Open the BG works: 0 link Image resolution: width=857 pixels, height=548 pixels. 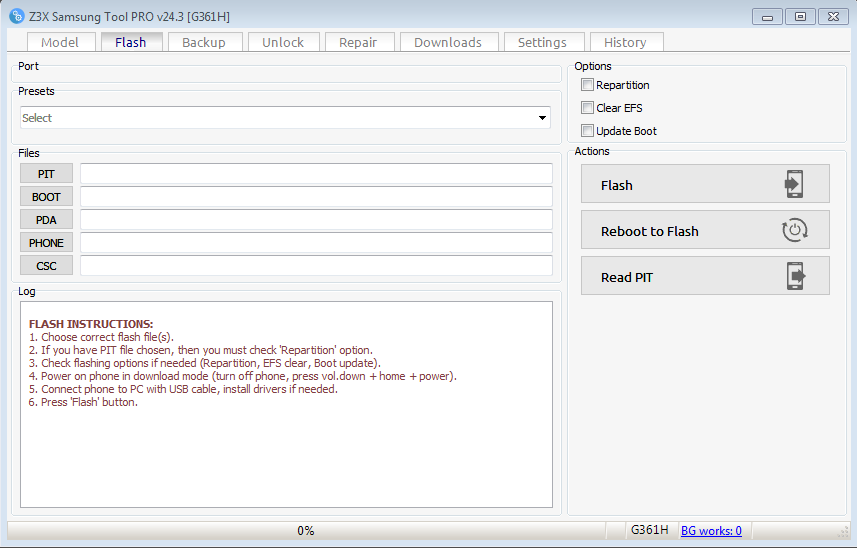click(711, 531)
